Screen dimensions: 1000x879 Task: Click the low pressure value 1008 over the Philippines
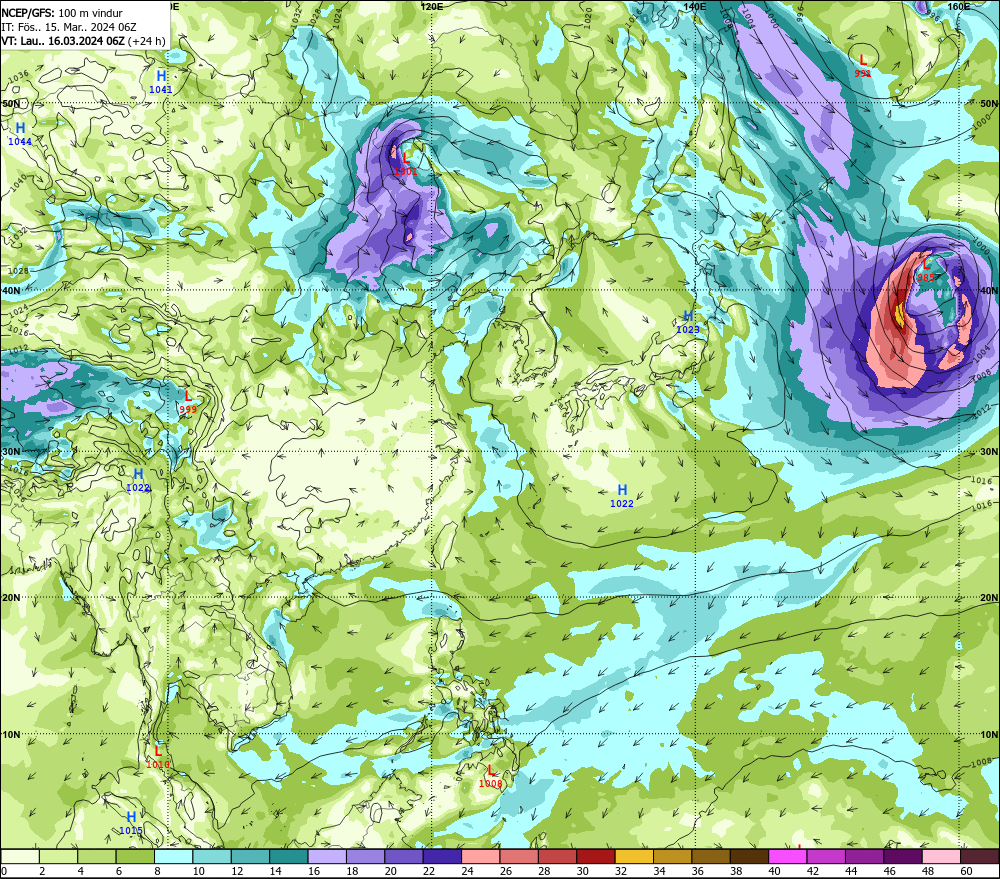490,783
